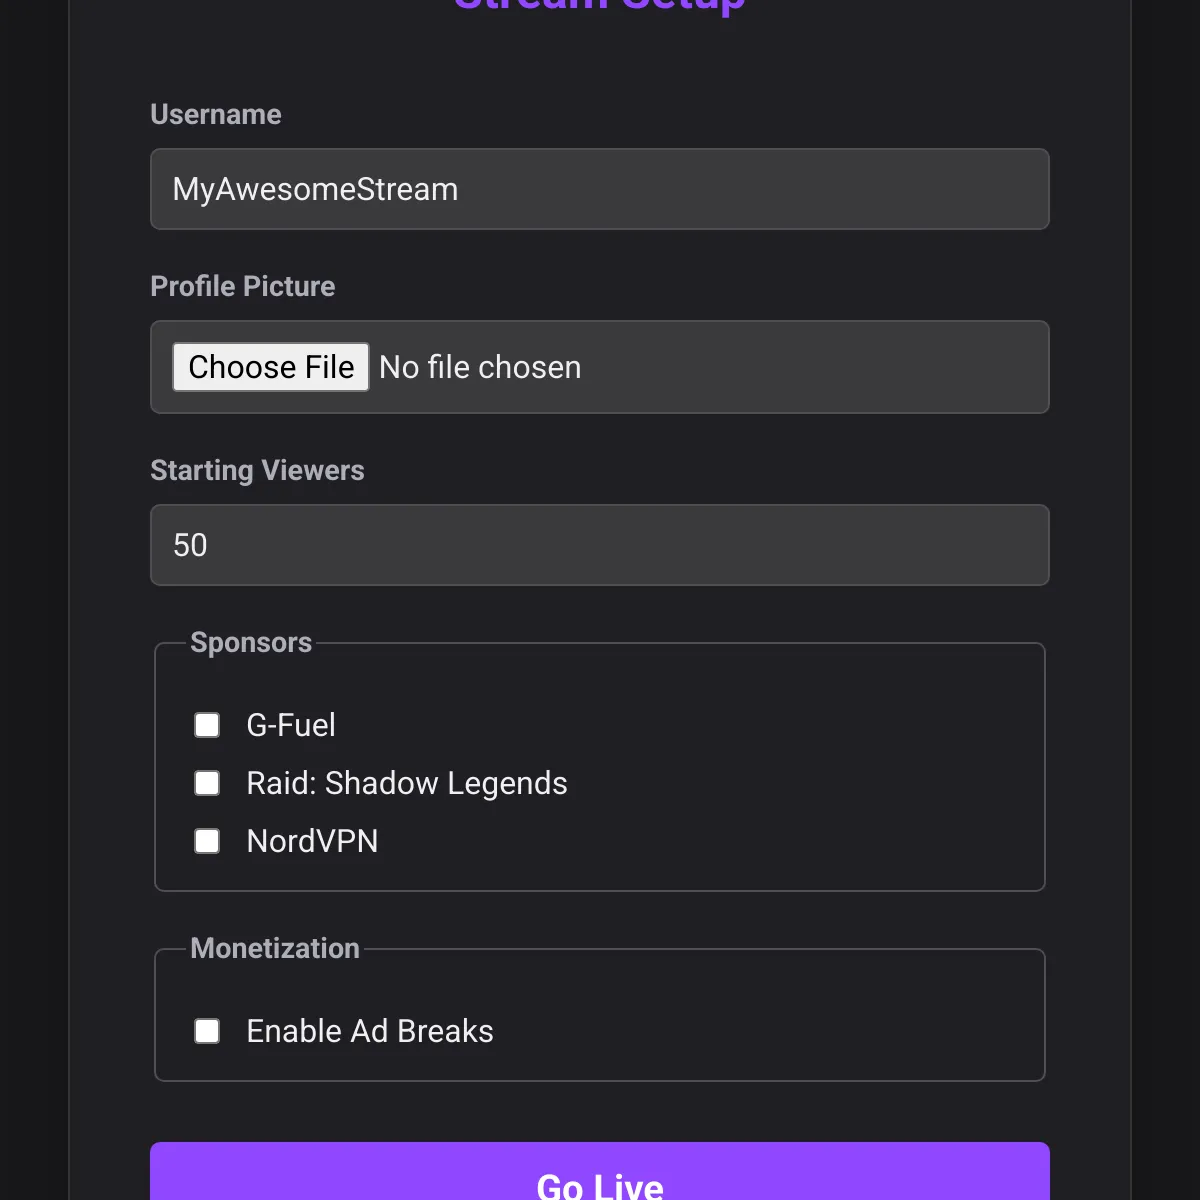Click the Starting Viewers label
1200x1200 pixels.
(x=257, y=470)
